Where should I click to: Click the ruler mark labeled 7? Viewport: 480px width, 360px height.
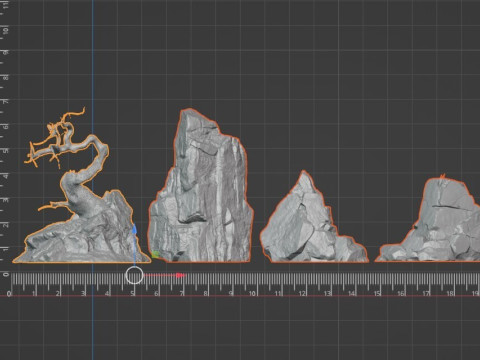coord(182,294)
